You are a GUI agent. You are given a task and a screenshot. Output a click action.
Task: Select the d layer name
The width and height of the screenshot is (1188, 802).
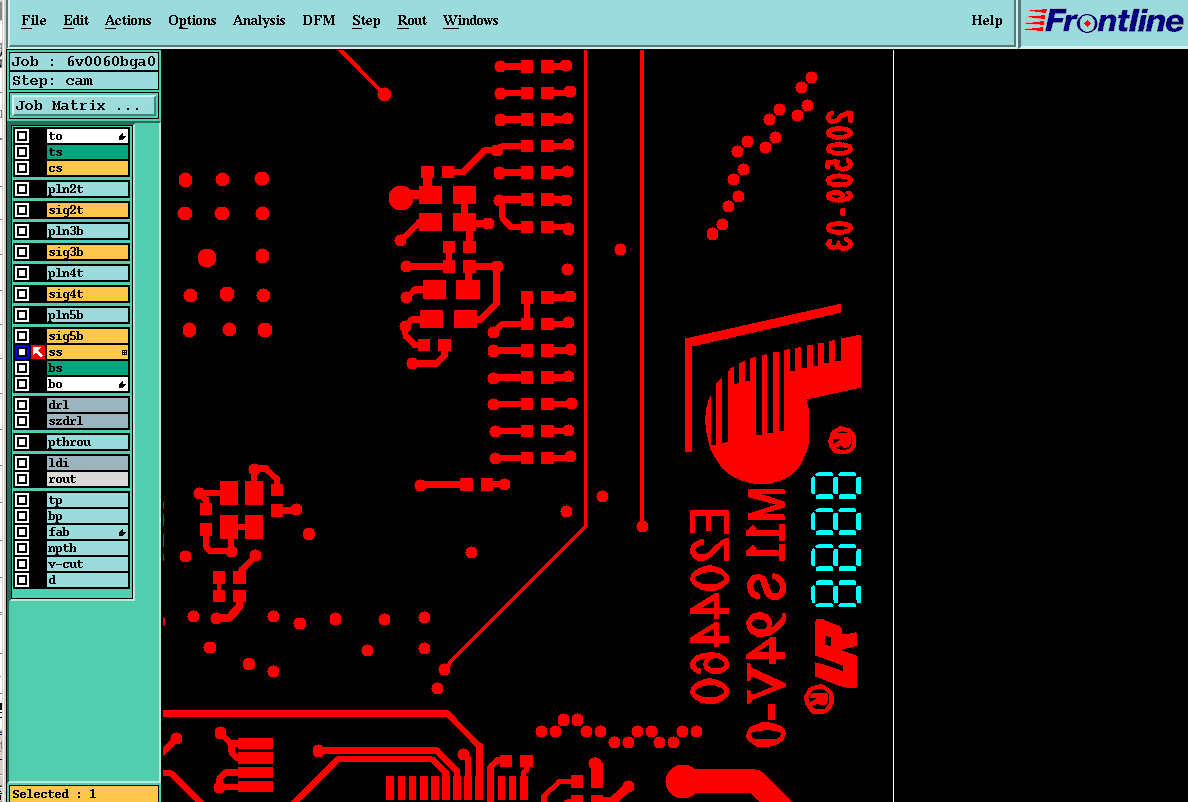tap(87, 580)
